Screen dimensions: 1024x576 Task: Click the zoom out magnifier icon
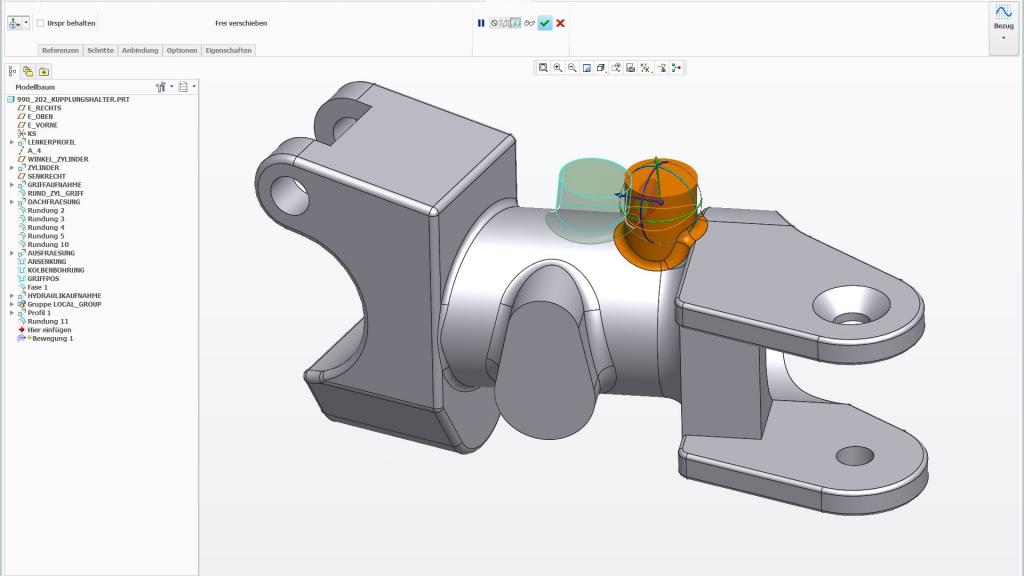pos(572,68)
